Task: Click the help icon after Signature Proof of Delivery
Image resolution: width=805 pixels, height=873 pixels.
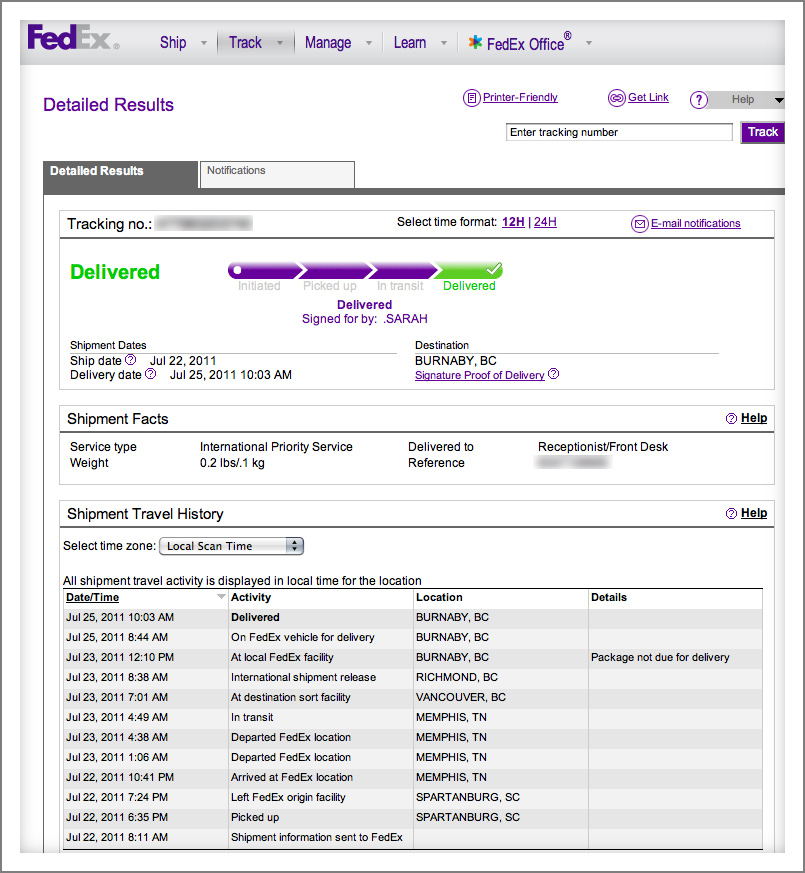Action: [553, 374]
